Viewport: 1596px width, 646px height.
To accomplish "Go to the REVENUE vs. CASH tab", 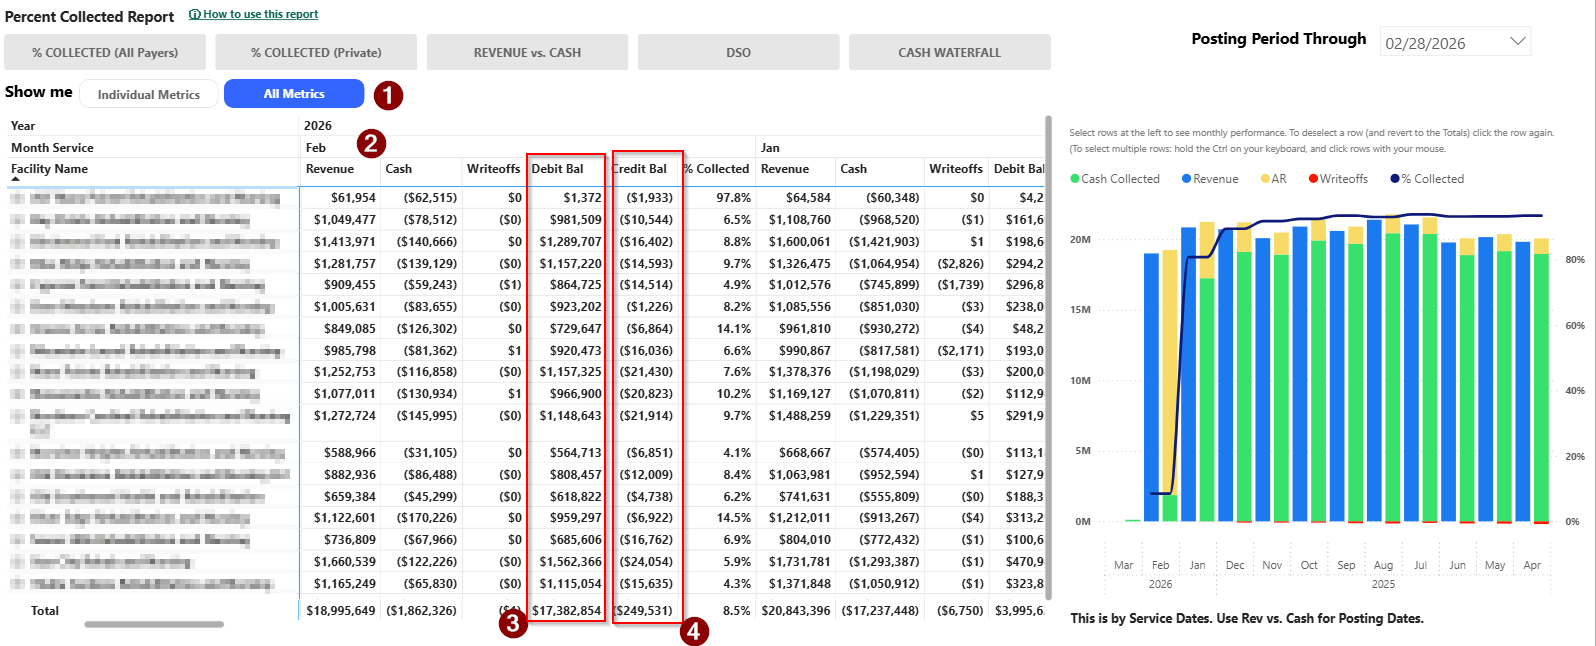I will tap(527, 52).
